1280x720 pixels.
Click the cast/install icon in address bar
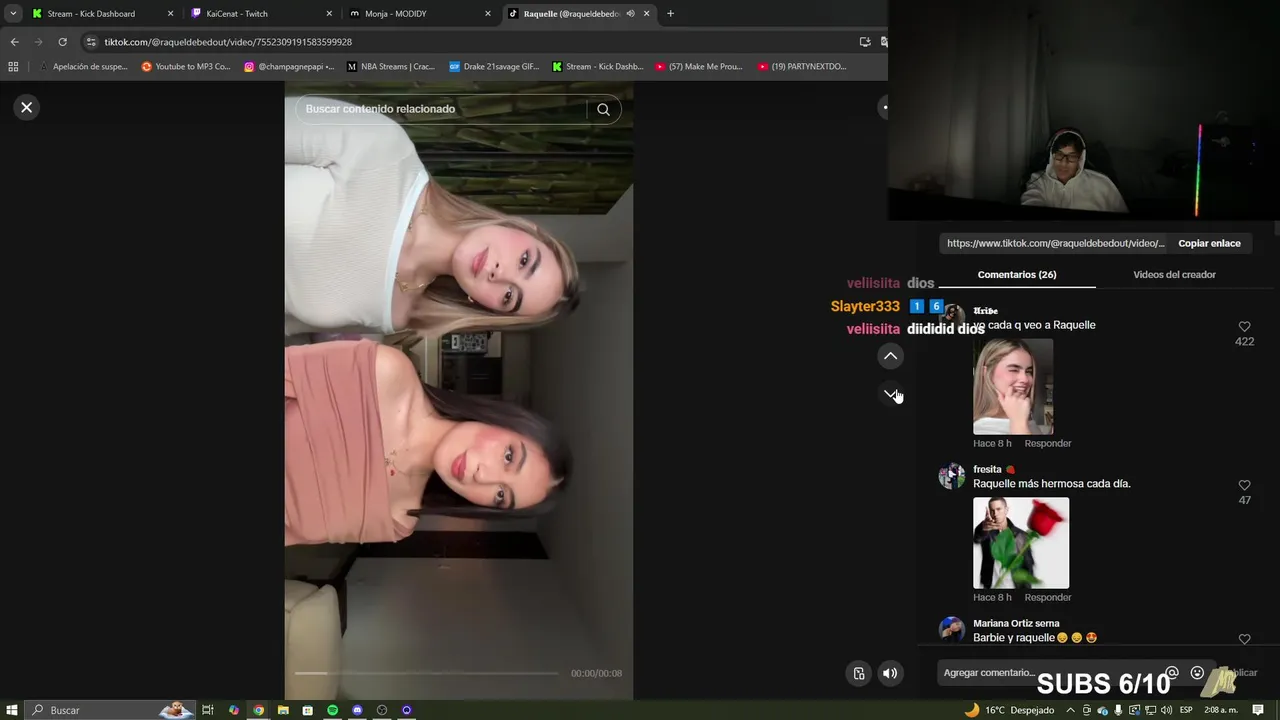coord(865,42)
